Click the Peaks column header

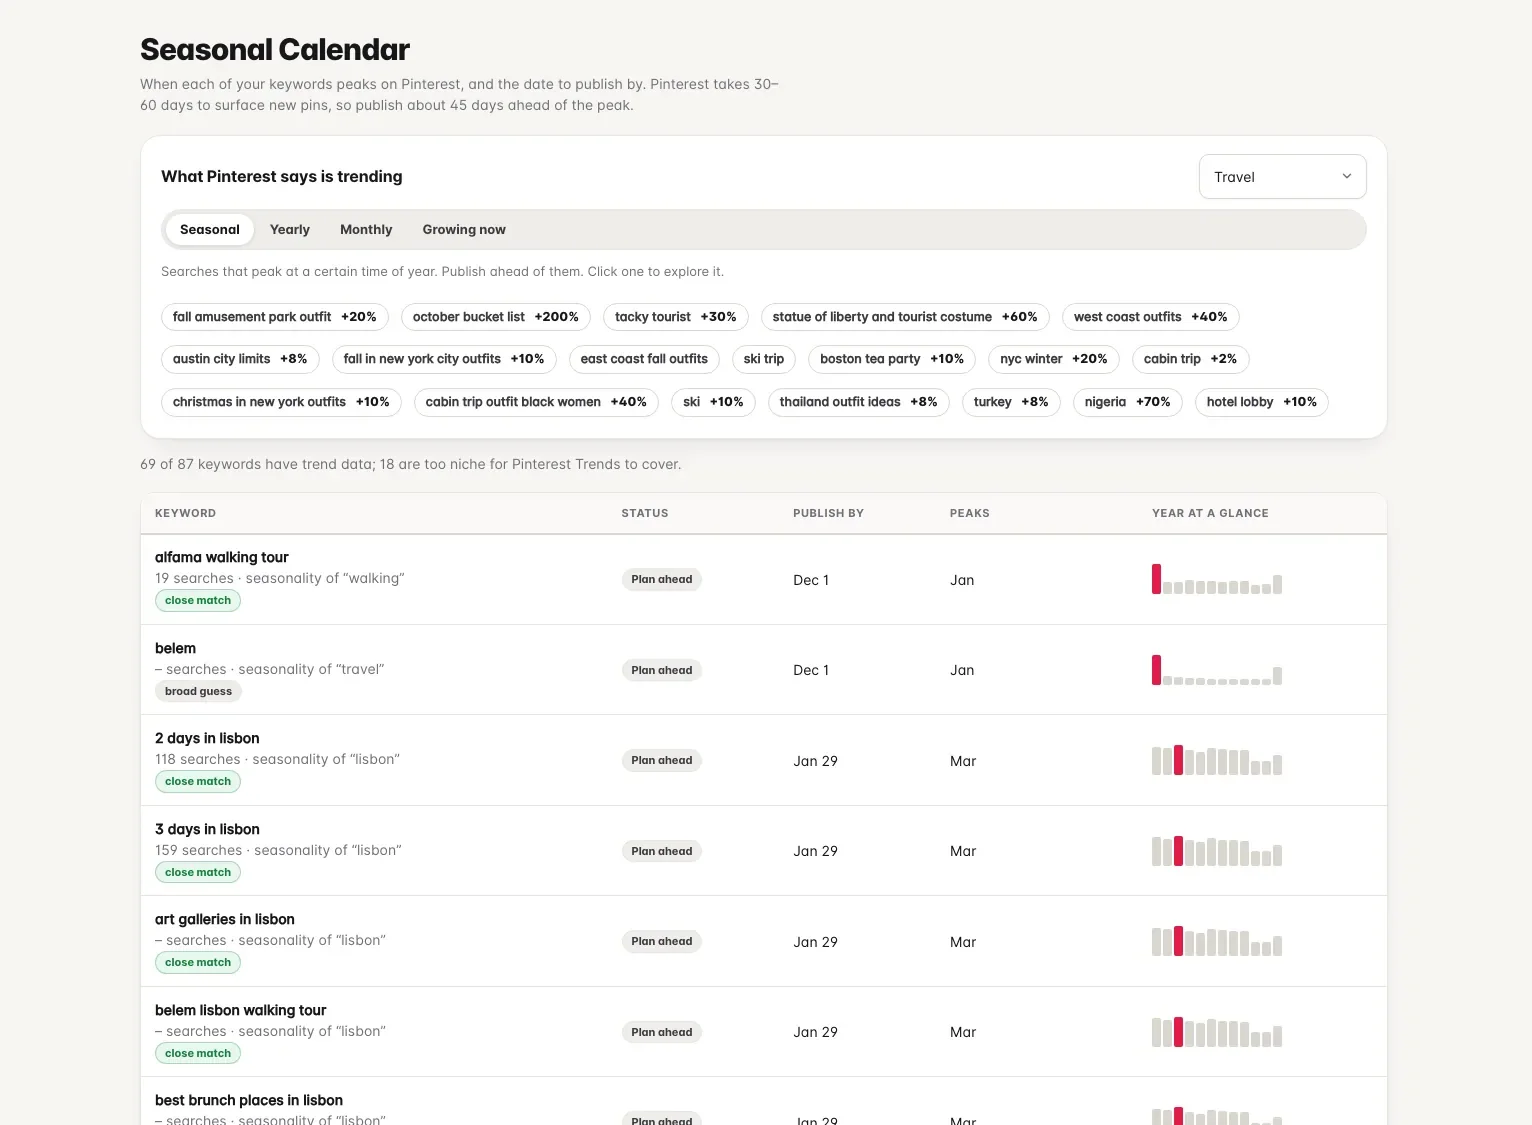click(x=970, y=513)
